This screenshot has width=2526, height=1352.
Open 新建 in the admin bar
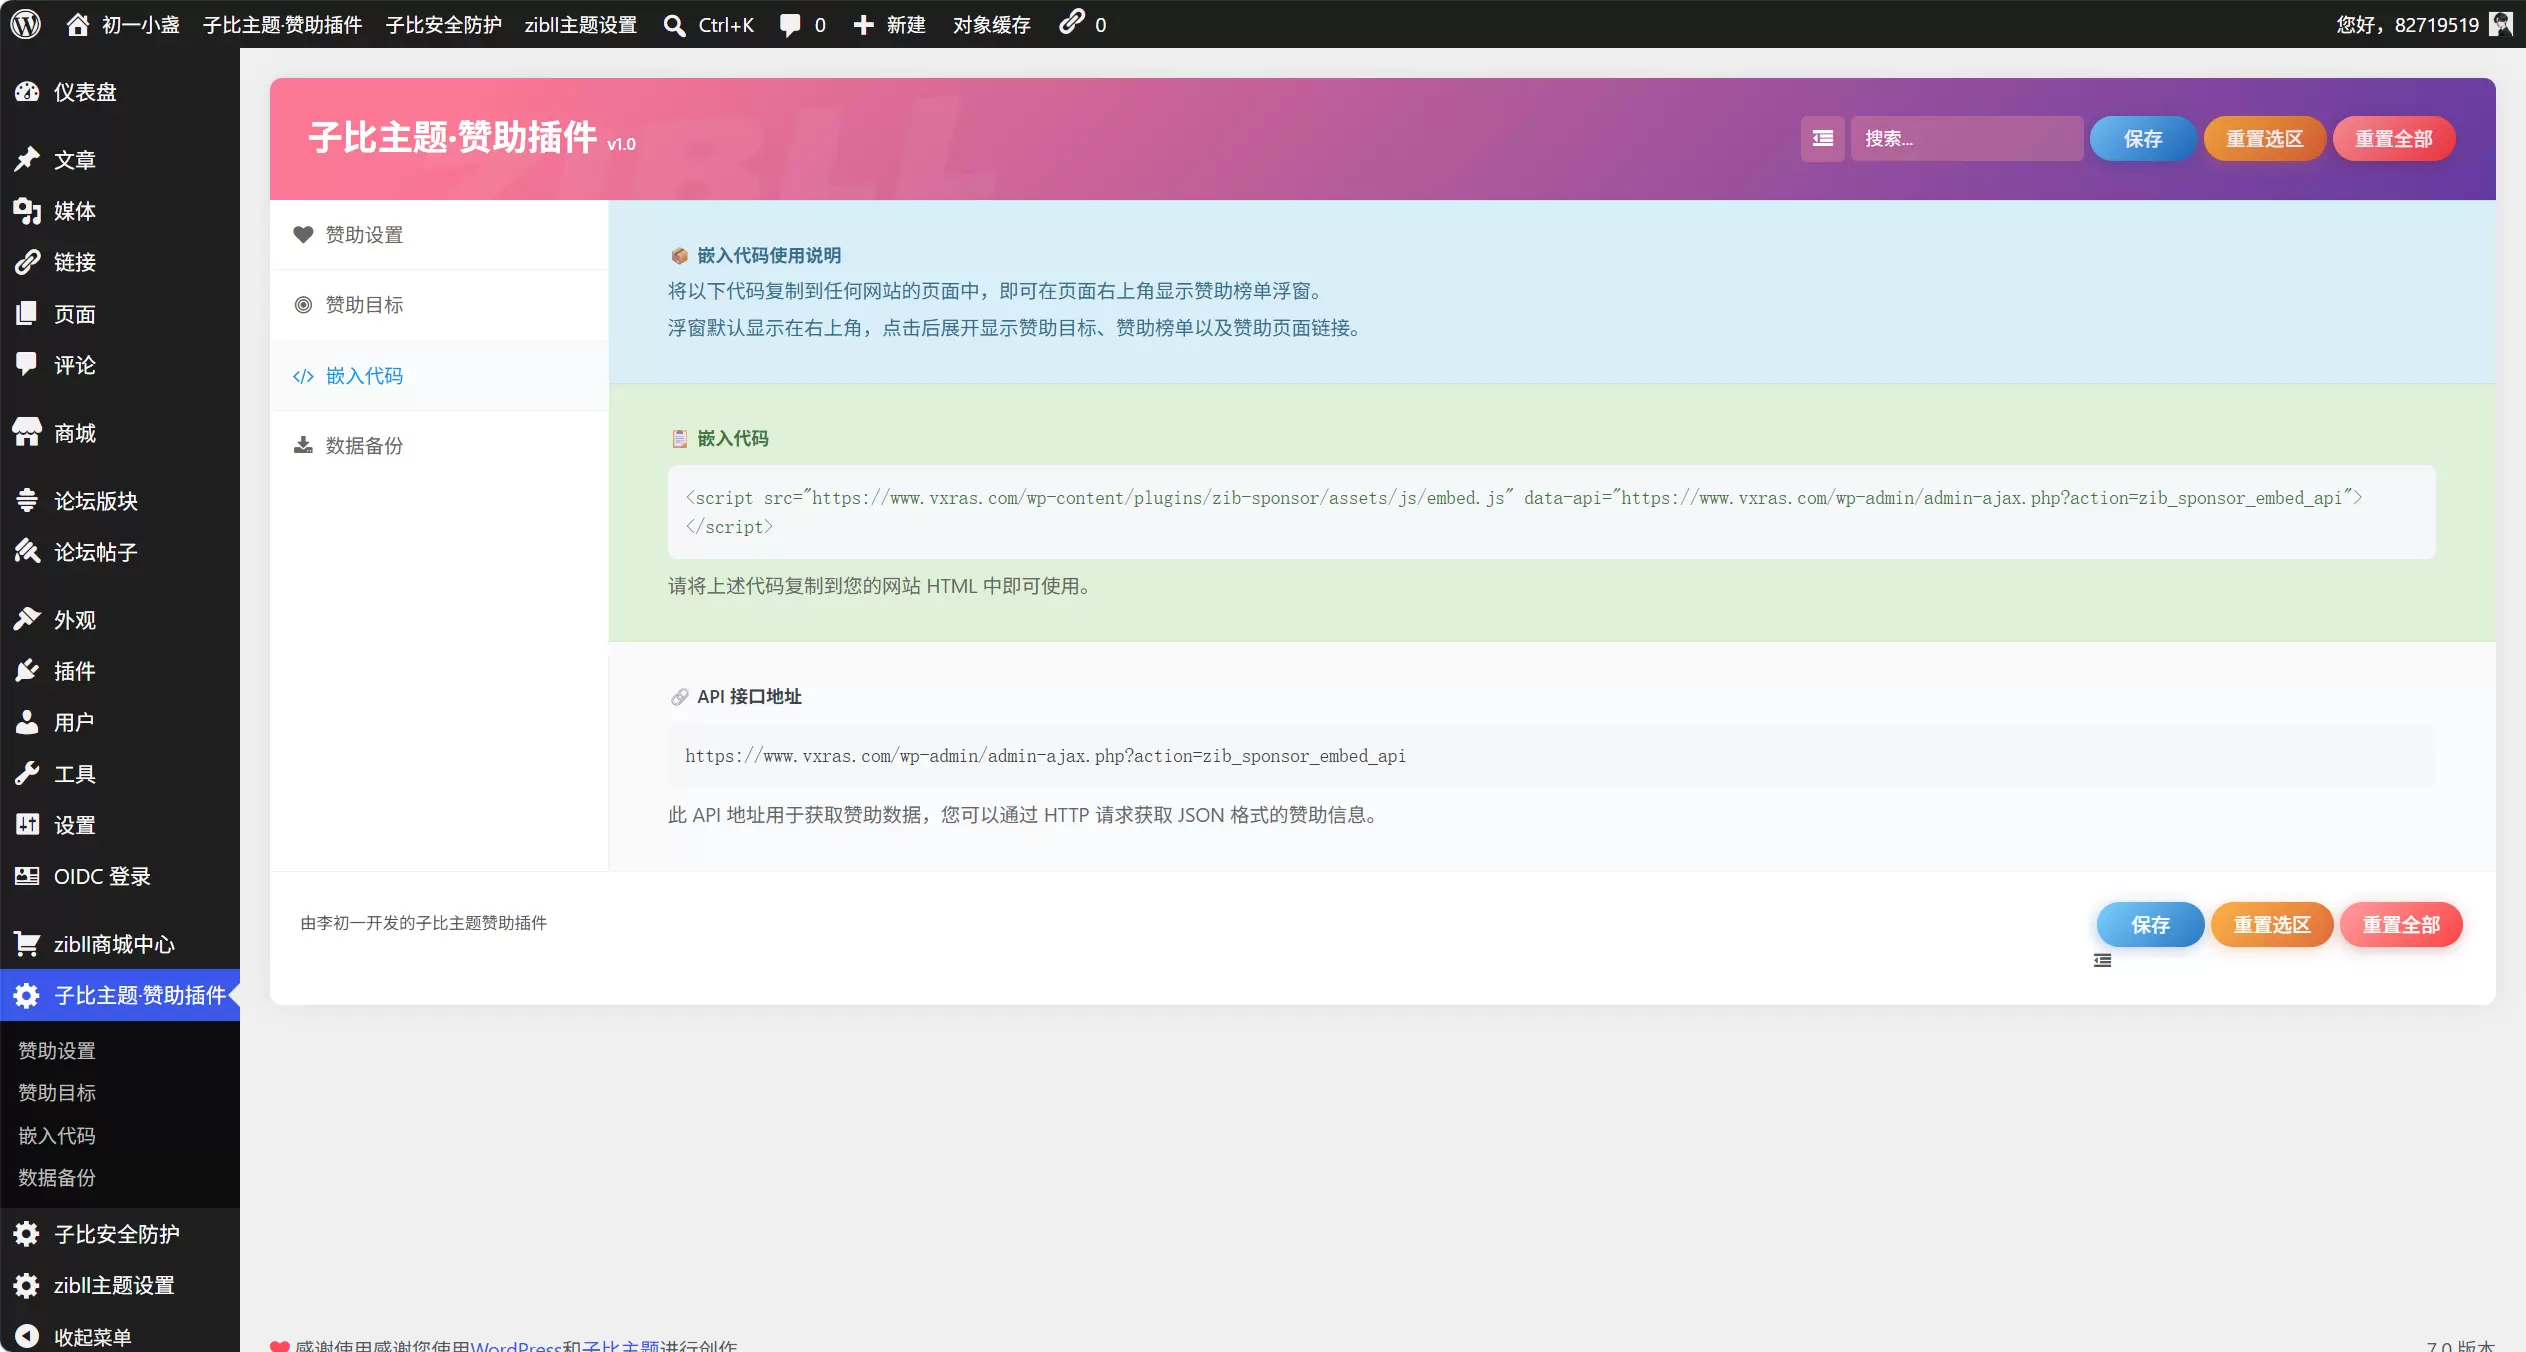[x=889, y=24]
